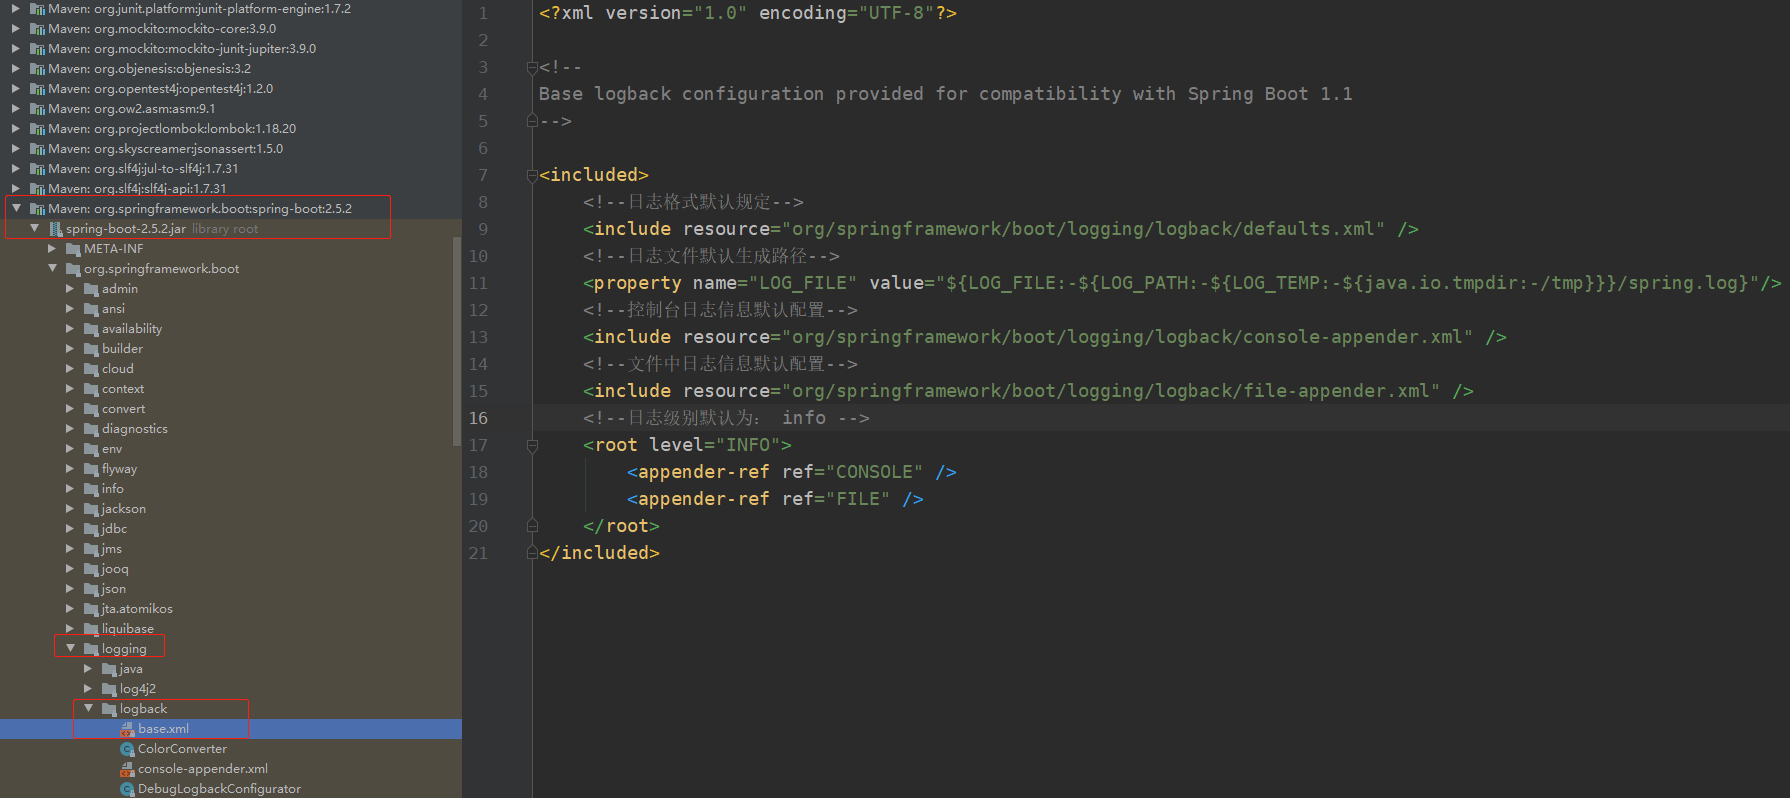Click the logging folder icon
This screenshot has width=1790, height=798.
[x=91, y=649]
